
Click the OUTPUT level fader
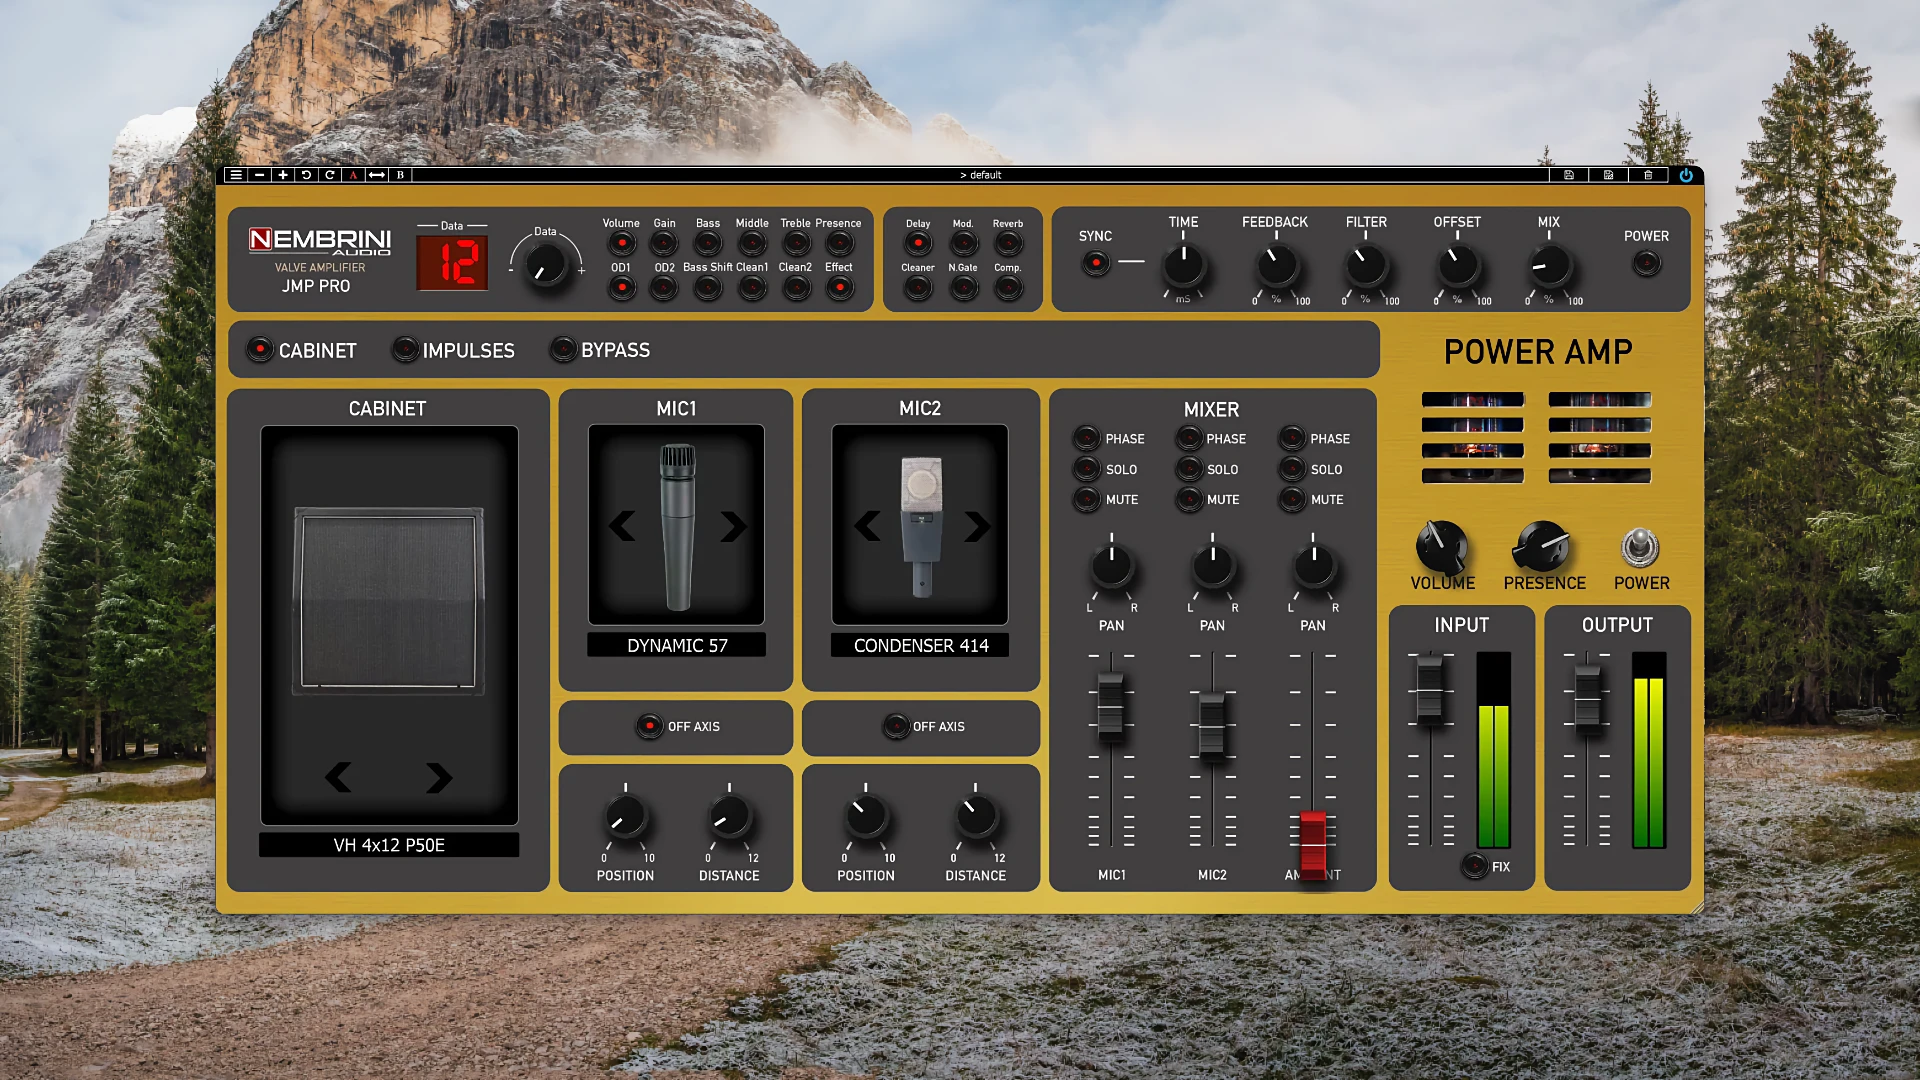pyautogui.click(x=1587, y=697)
